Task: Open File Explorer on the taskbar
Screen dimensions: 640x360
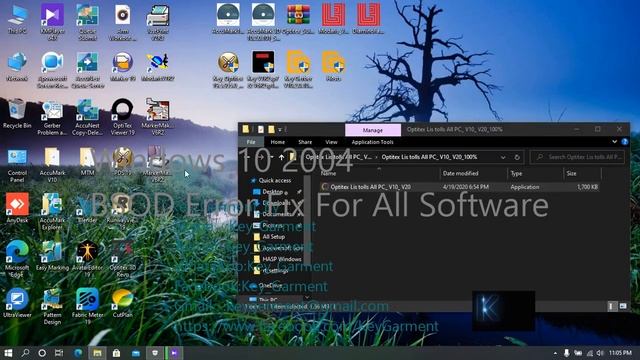Action: (97, 353)
